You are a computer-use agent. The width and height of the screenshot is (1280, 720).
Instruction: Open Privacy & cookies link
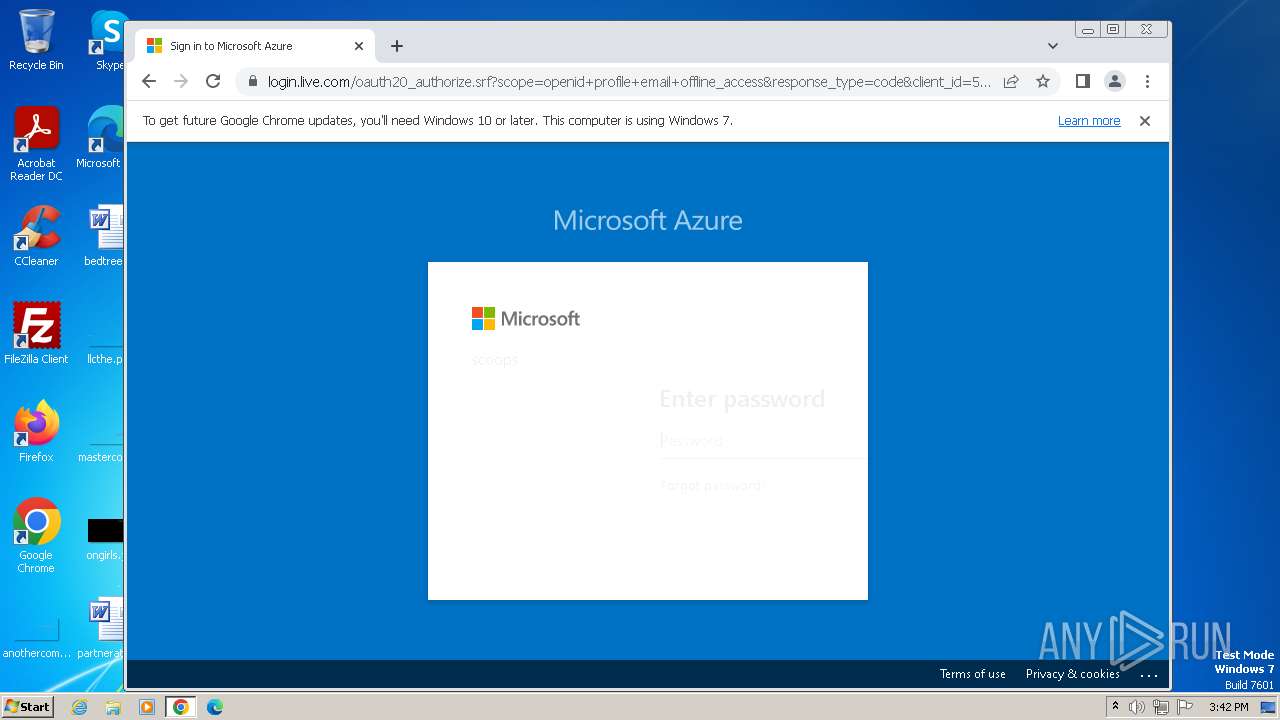[x=1072, y=674]
